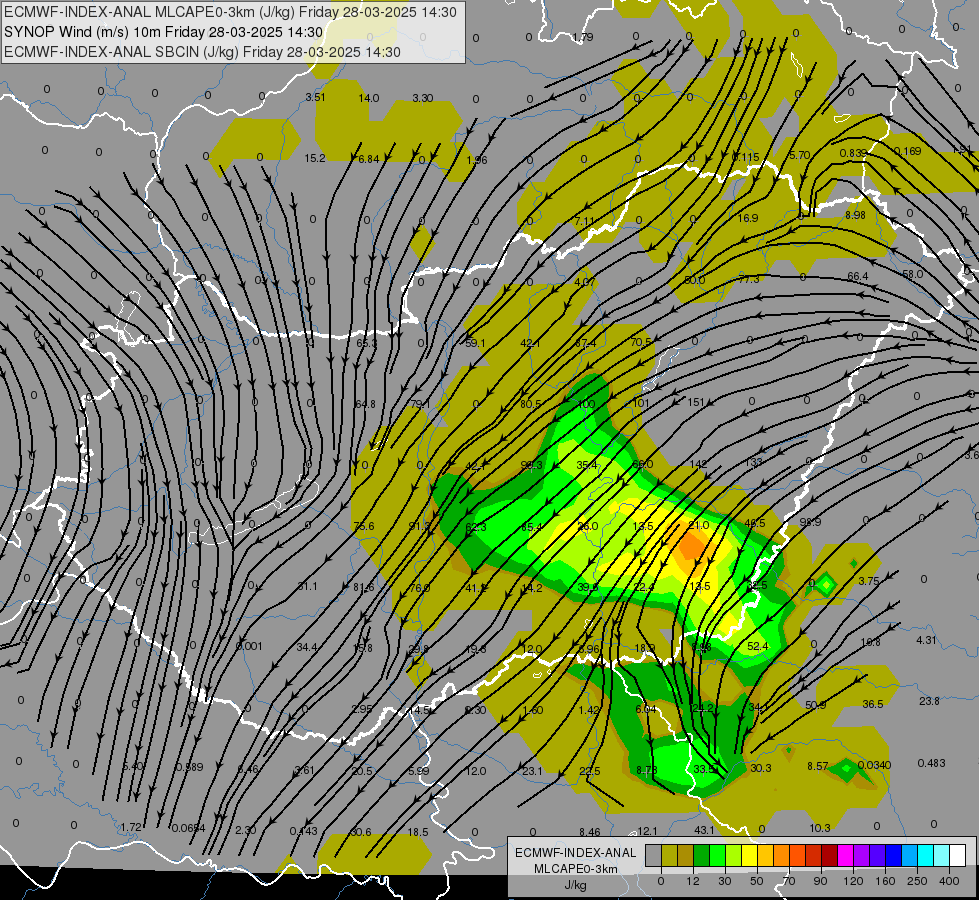Click the map value '0.483'

click(932, 763)
